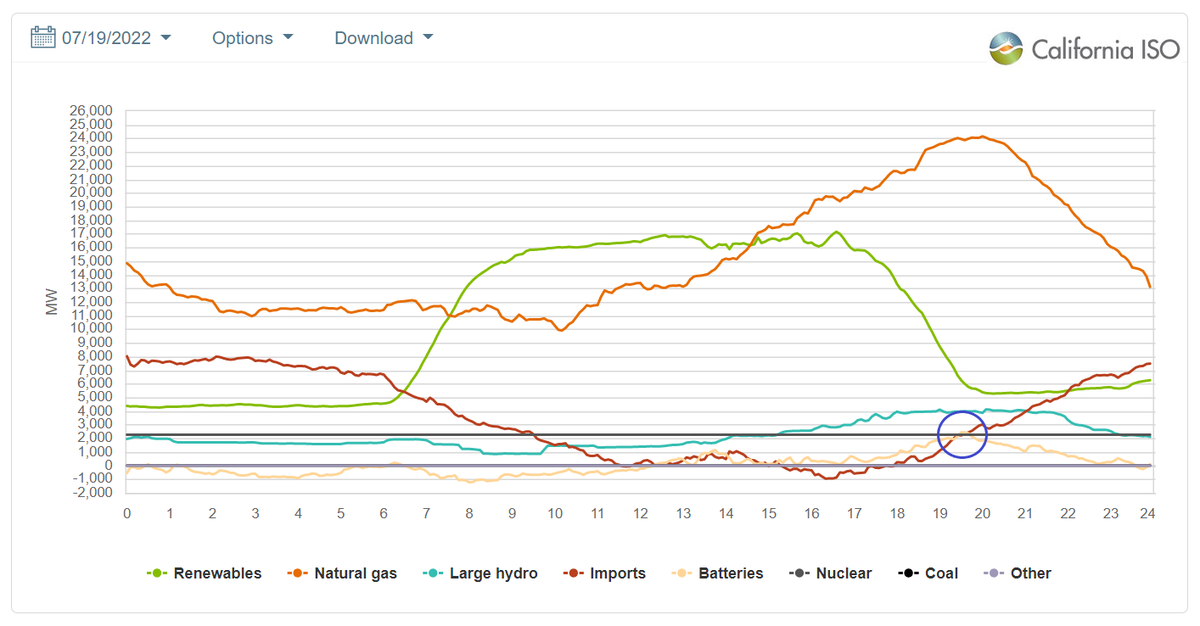The width and height of the screenshot is (1200, 626).
Task: Click the Imports legend marker
Action: coord(571,572)
